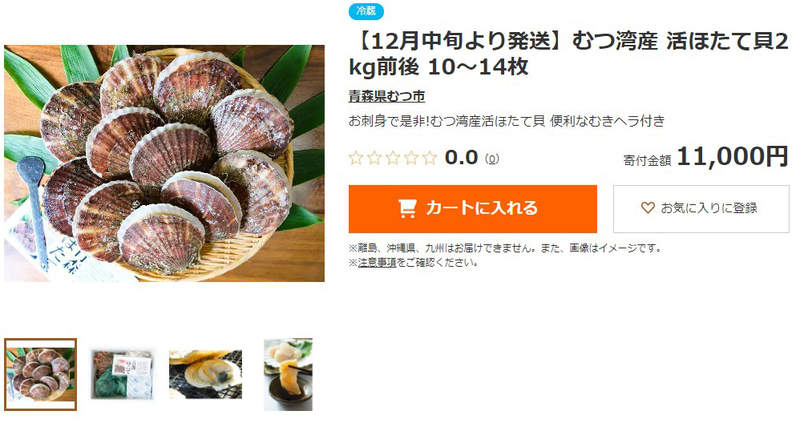Add item with カートに入れる button
This screenshot has width=800, height=423.
point(472,209)
